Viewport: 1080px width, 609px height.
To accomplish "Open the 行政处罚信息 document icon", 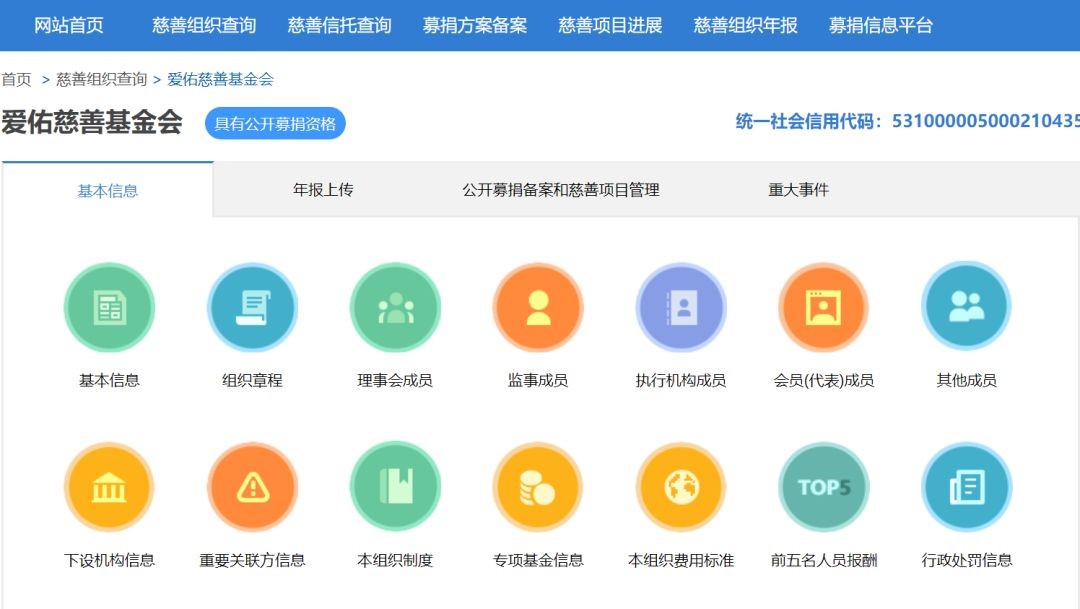I will point(966,487).
